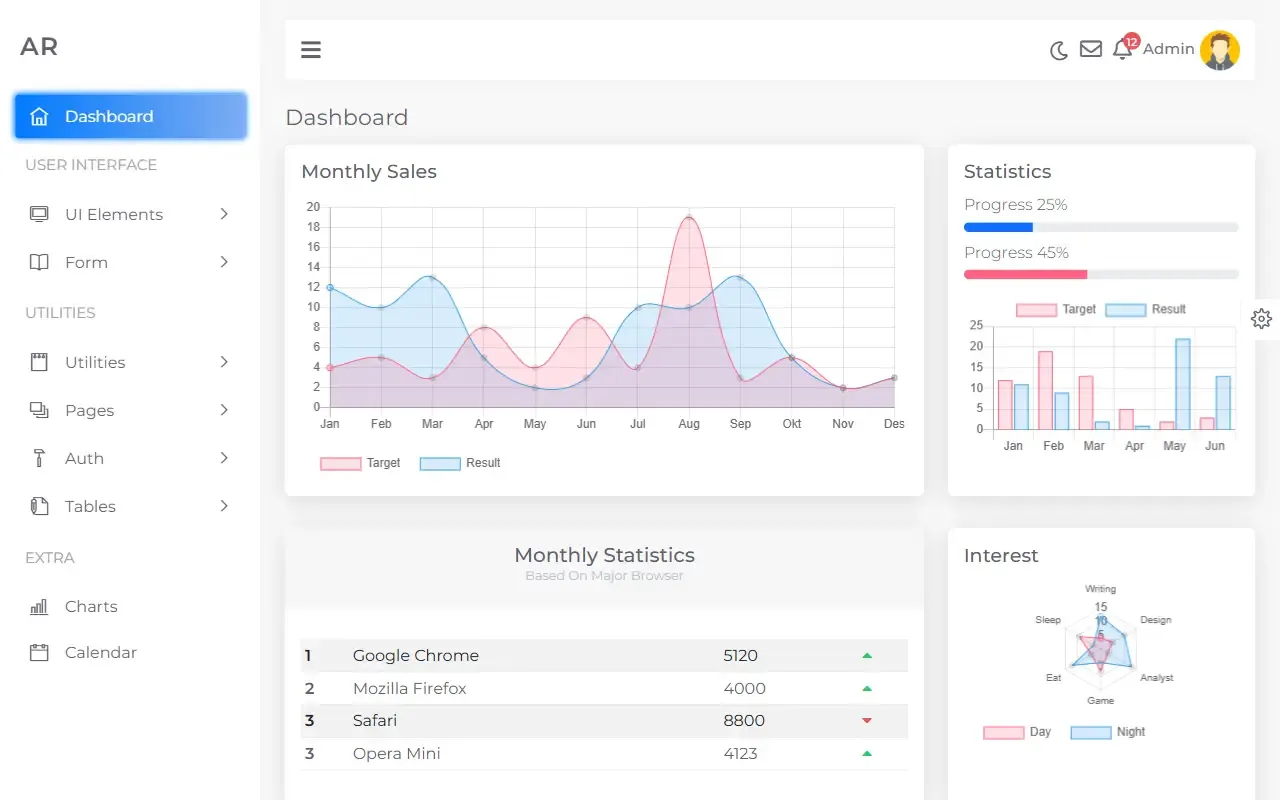The image size is (1280, 800).
Task: Click the Charts bar graph icon
Action: coord(39,606)
